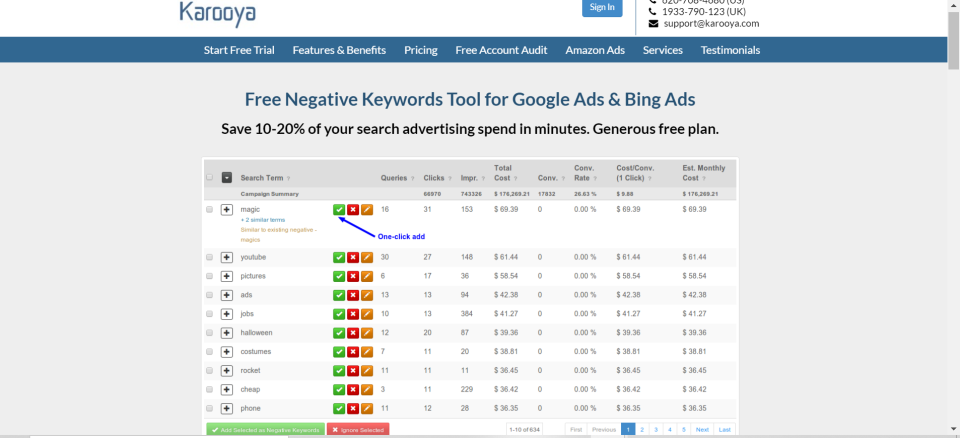The image size is (960, 438).
Task: Add cheap with green checkmark icon
Action: [x=339, y=390]
